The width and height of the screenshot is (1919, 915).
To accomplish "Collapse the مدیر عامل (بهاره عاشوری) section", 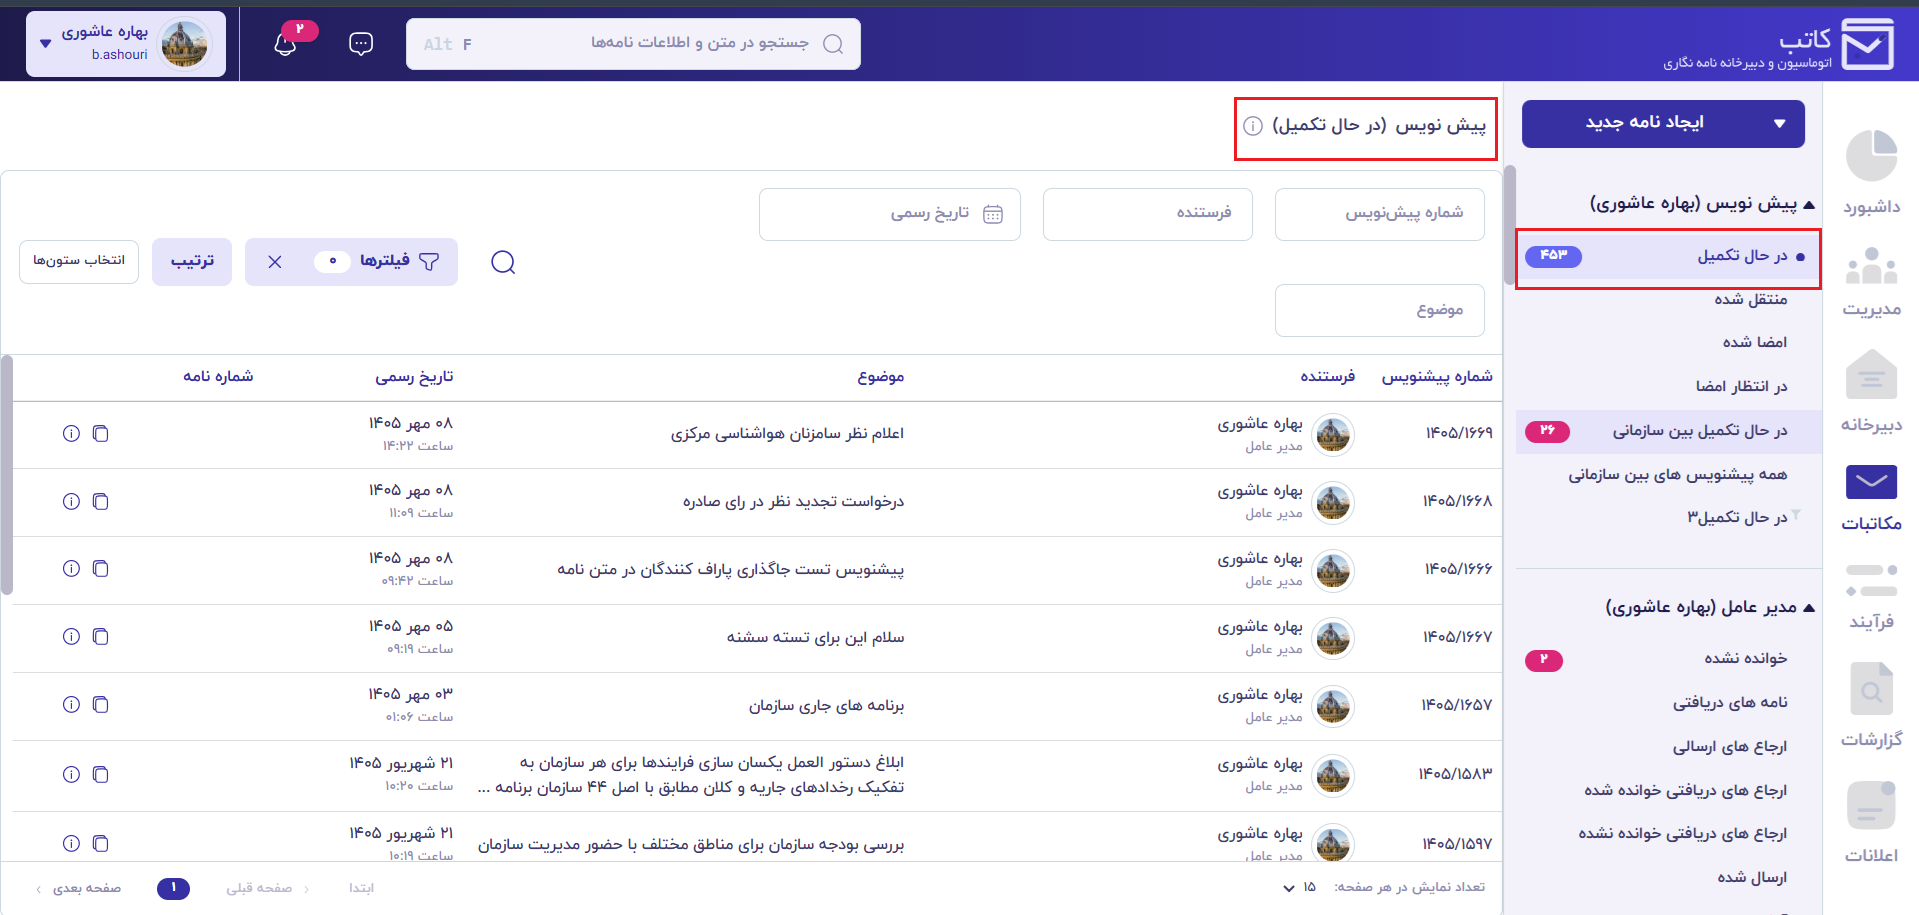I will pos(1809,607).
